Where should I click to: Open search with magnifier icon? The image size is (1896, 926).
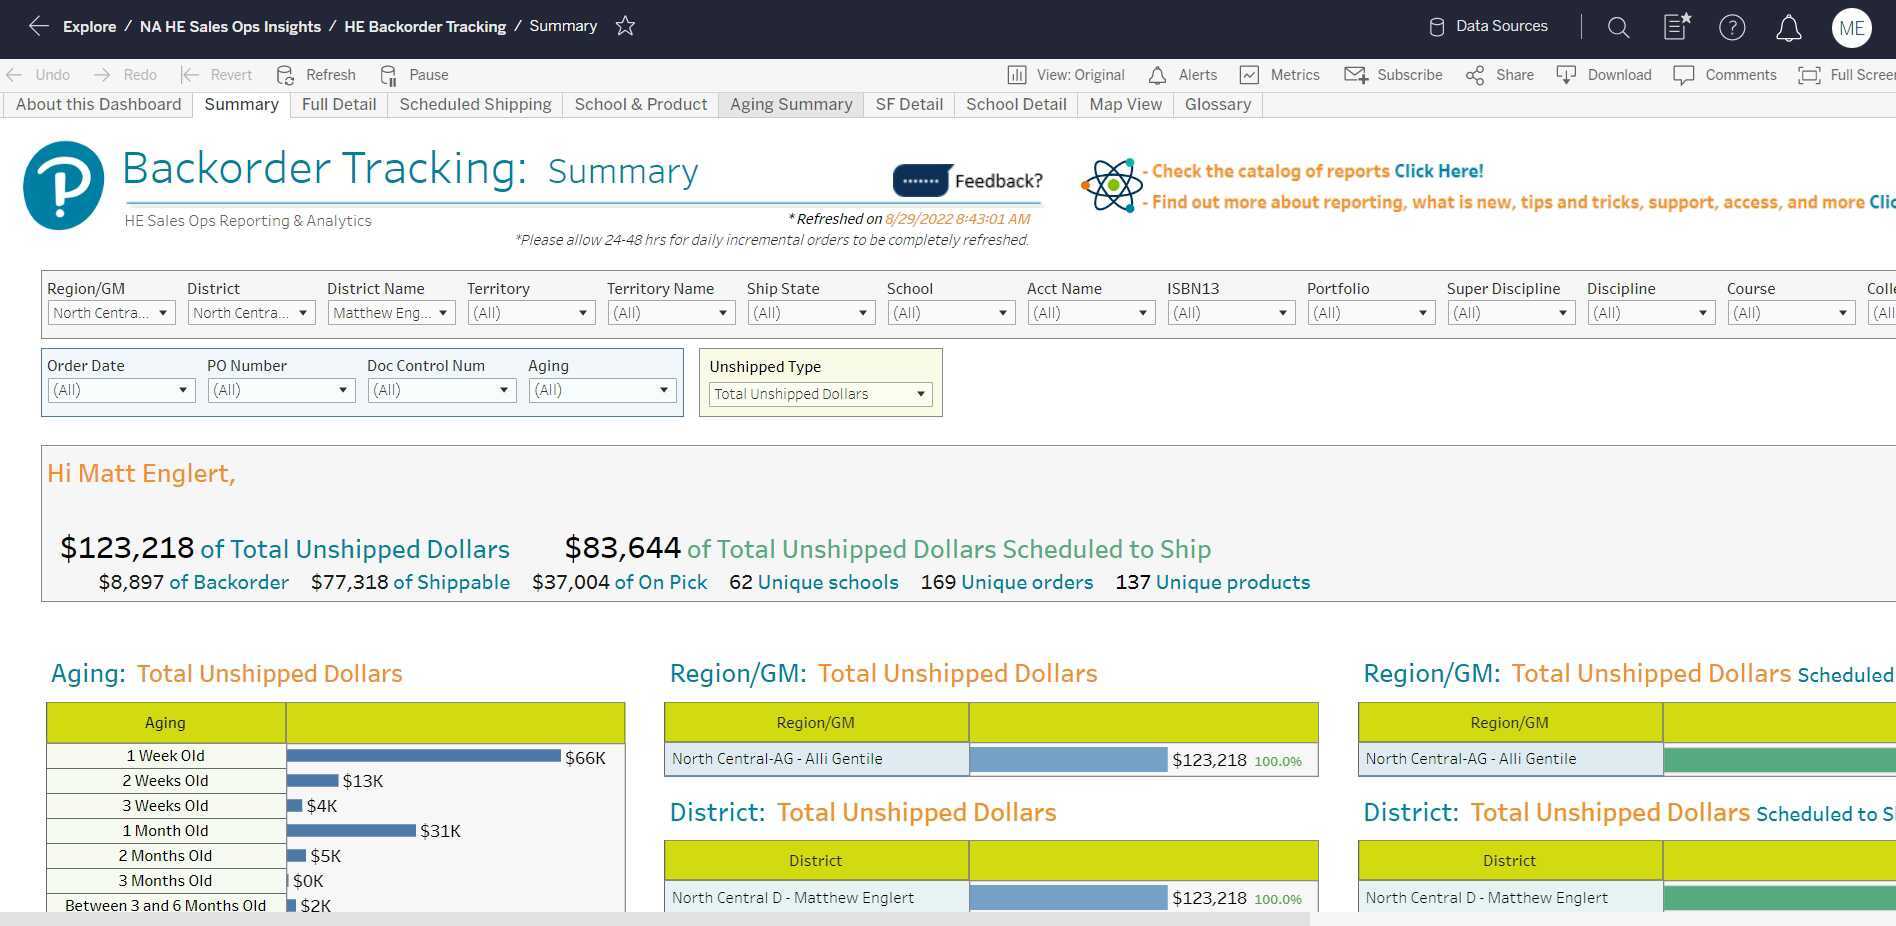point(1618,27)
